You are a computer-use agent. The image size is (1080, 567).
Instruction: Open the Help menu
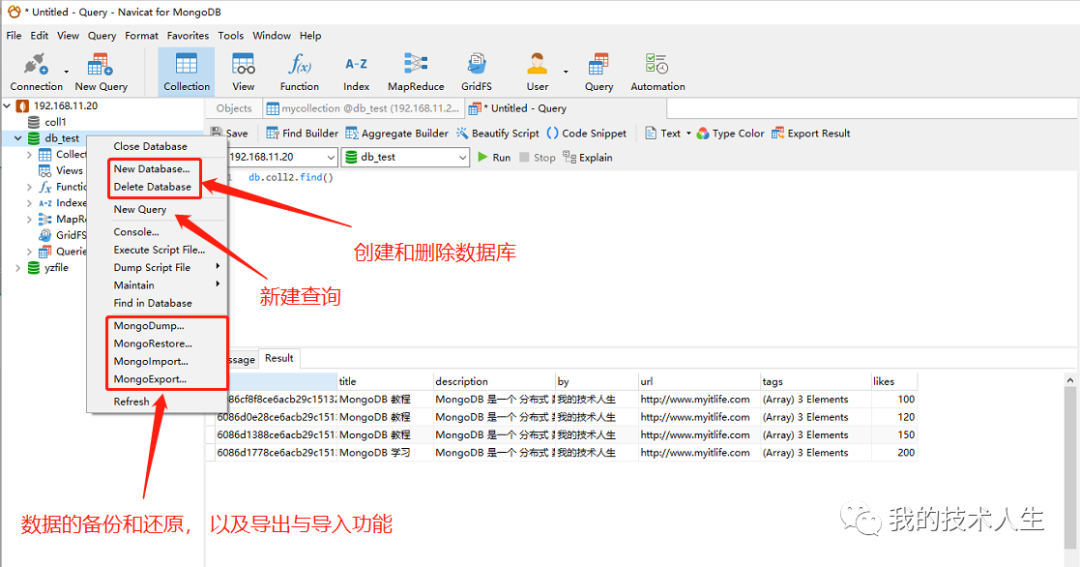(310, 35)
